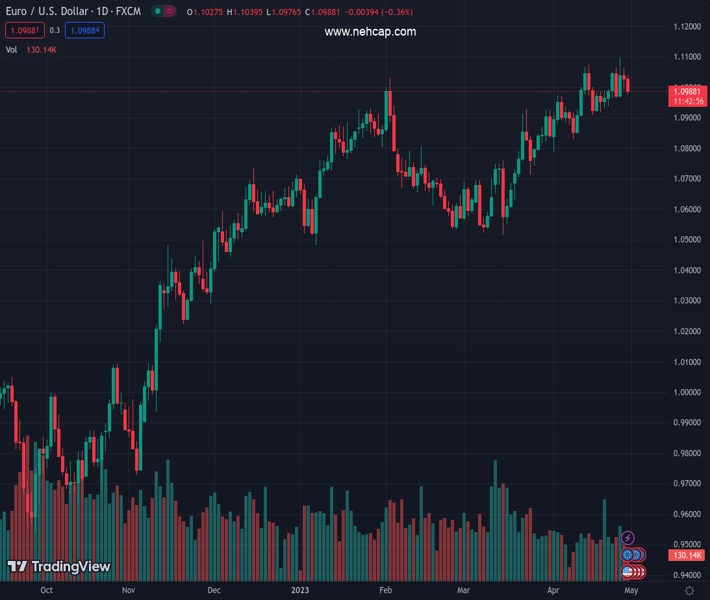Click the Vol indicator label
Image resolution: width=710 pixels, height=600 pixels.
pos(11,49)
